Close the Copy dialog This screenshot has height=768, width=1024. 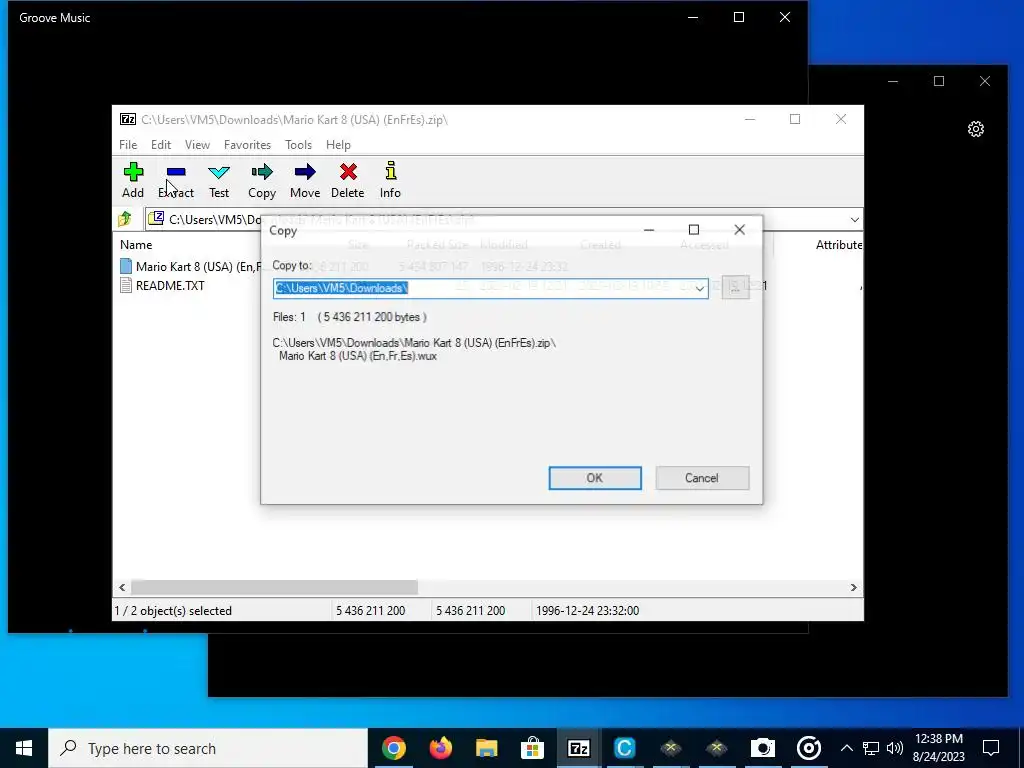click(x=739, y=229)
